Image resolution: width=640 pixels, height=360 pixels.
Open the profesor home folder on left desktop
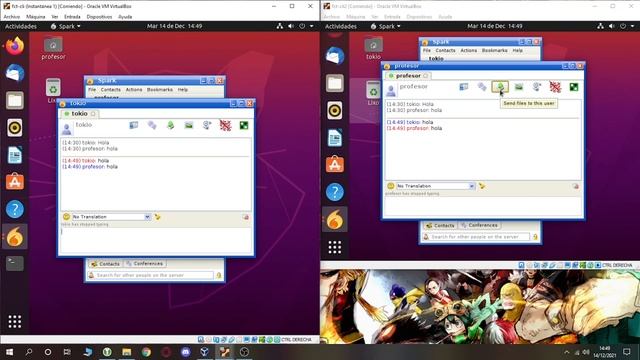(x=53, y=49)
